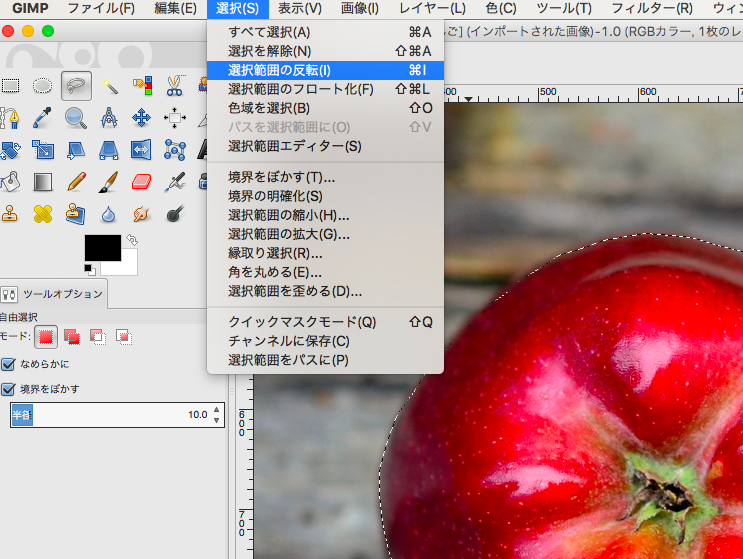
Task: Click 選択範囲の反転(I) menu item
Action: coord(279,70)
